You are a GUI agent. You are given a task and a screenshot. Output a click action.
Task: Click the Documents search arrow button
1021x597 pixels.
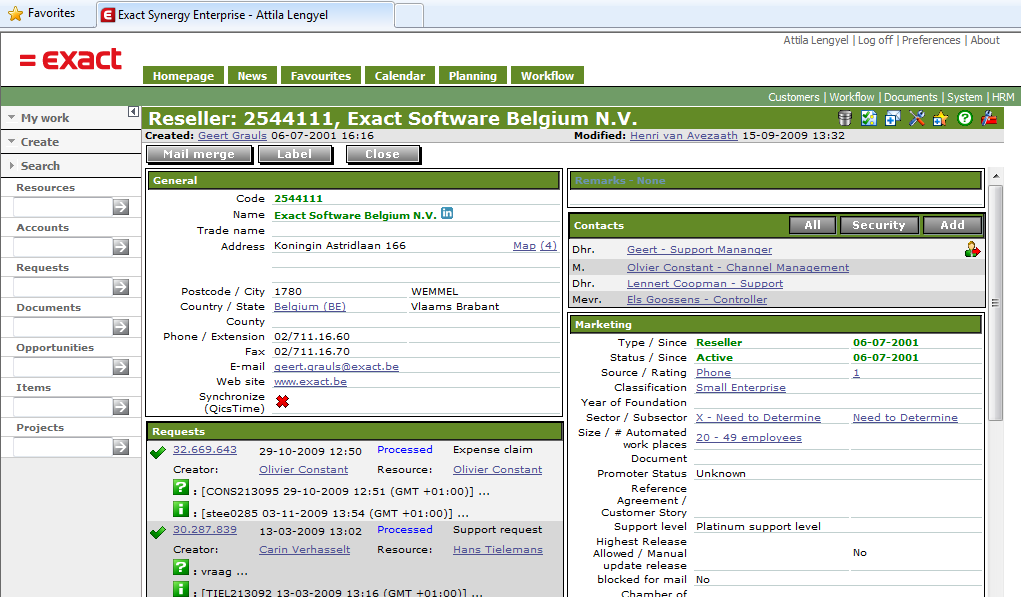pyautogui.click(x=121, y=327)
